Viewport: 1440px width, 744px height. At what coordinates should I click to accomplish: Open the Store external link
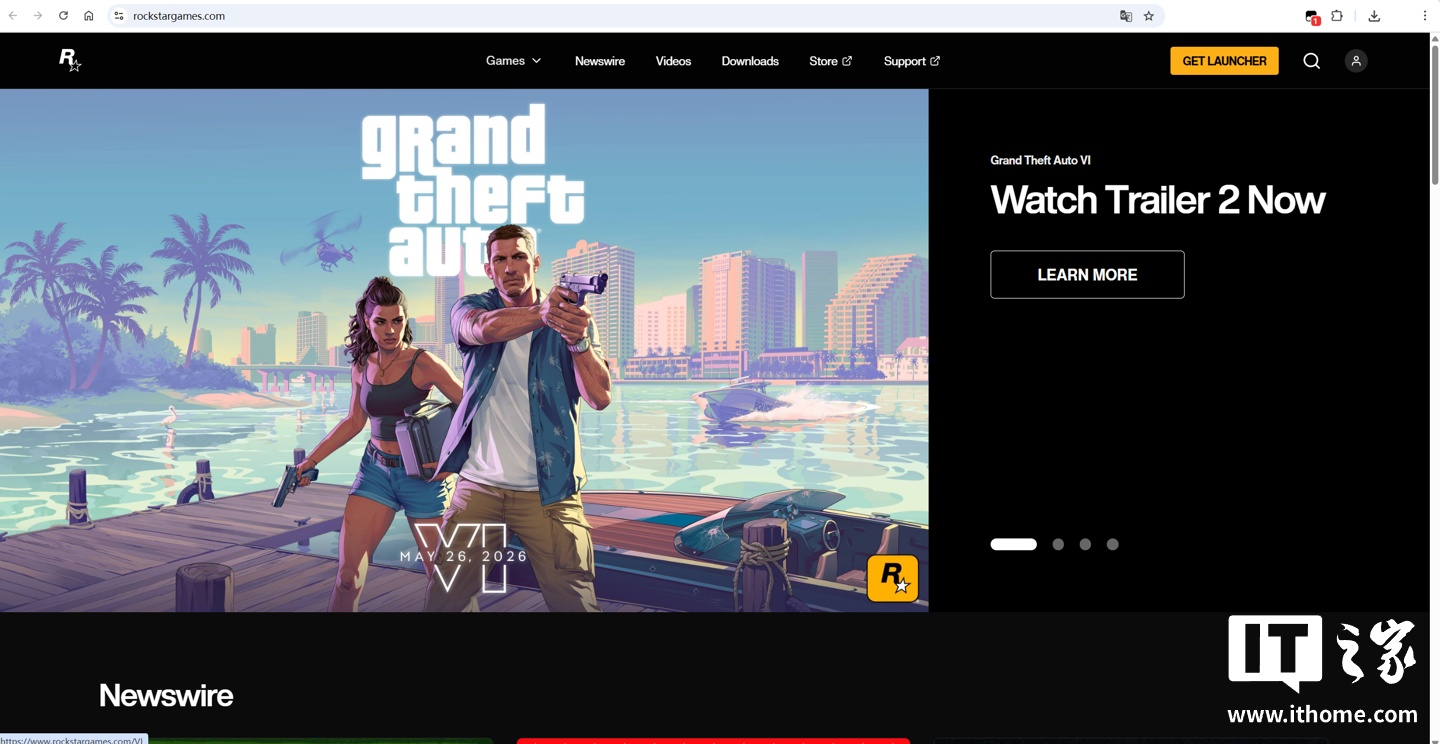click(831, 61)
